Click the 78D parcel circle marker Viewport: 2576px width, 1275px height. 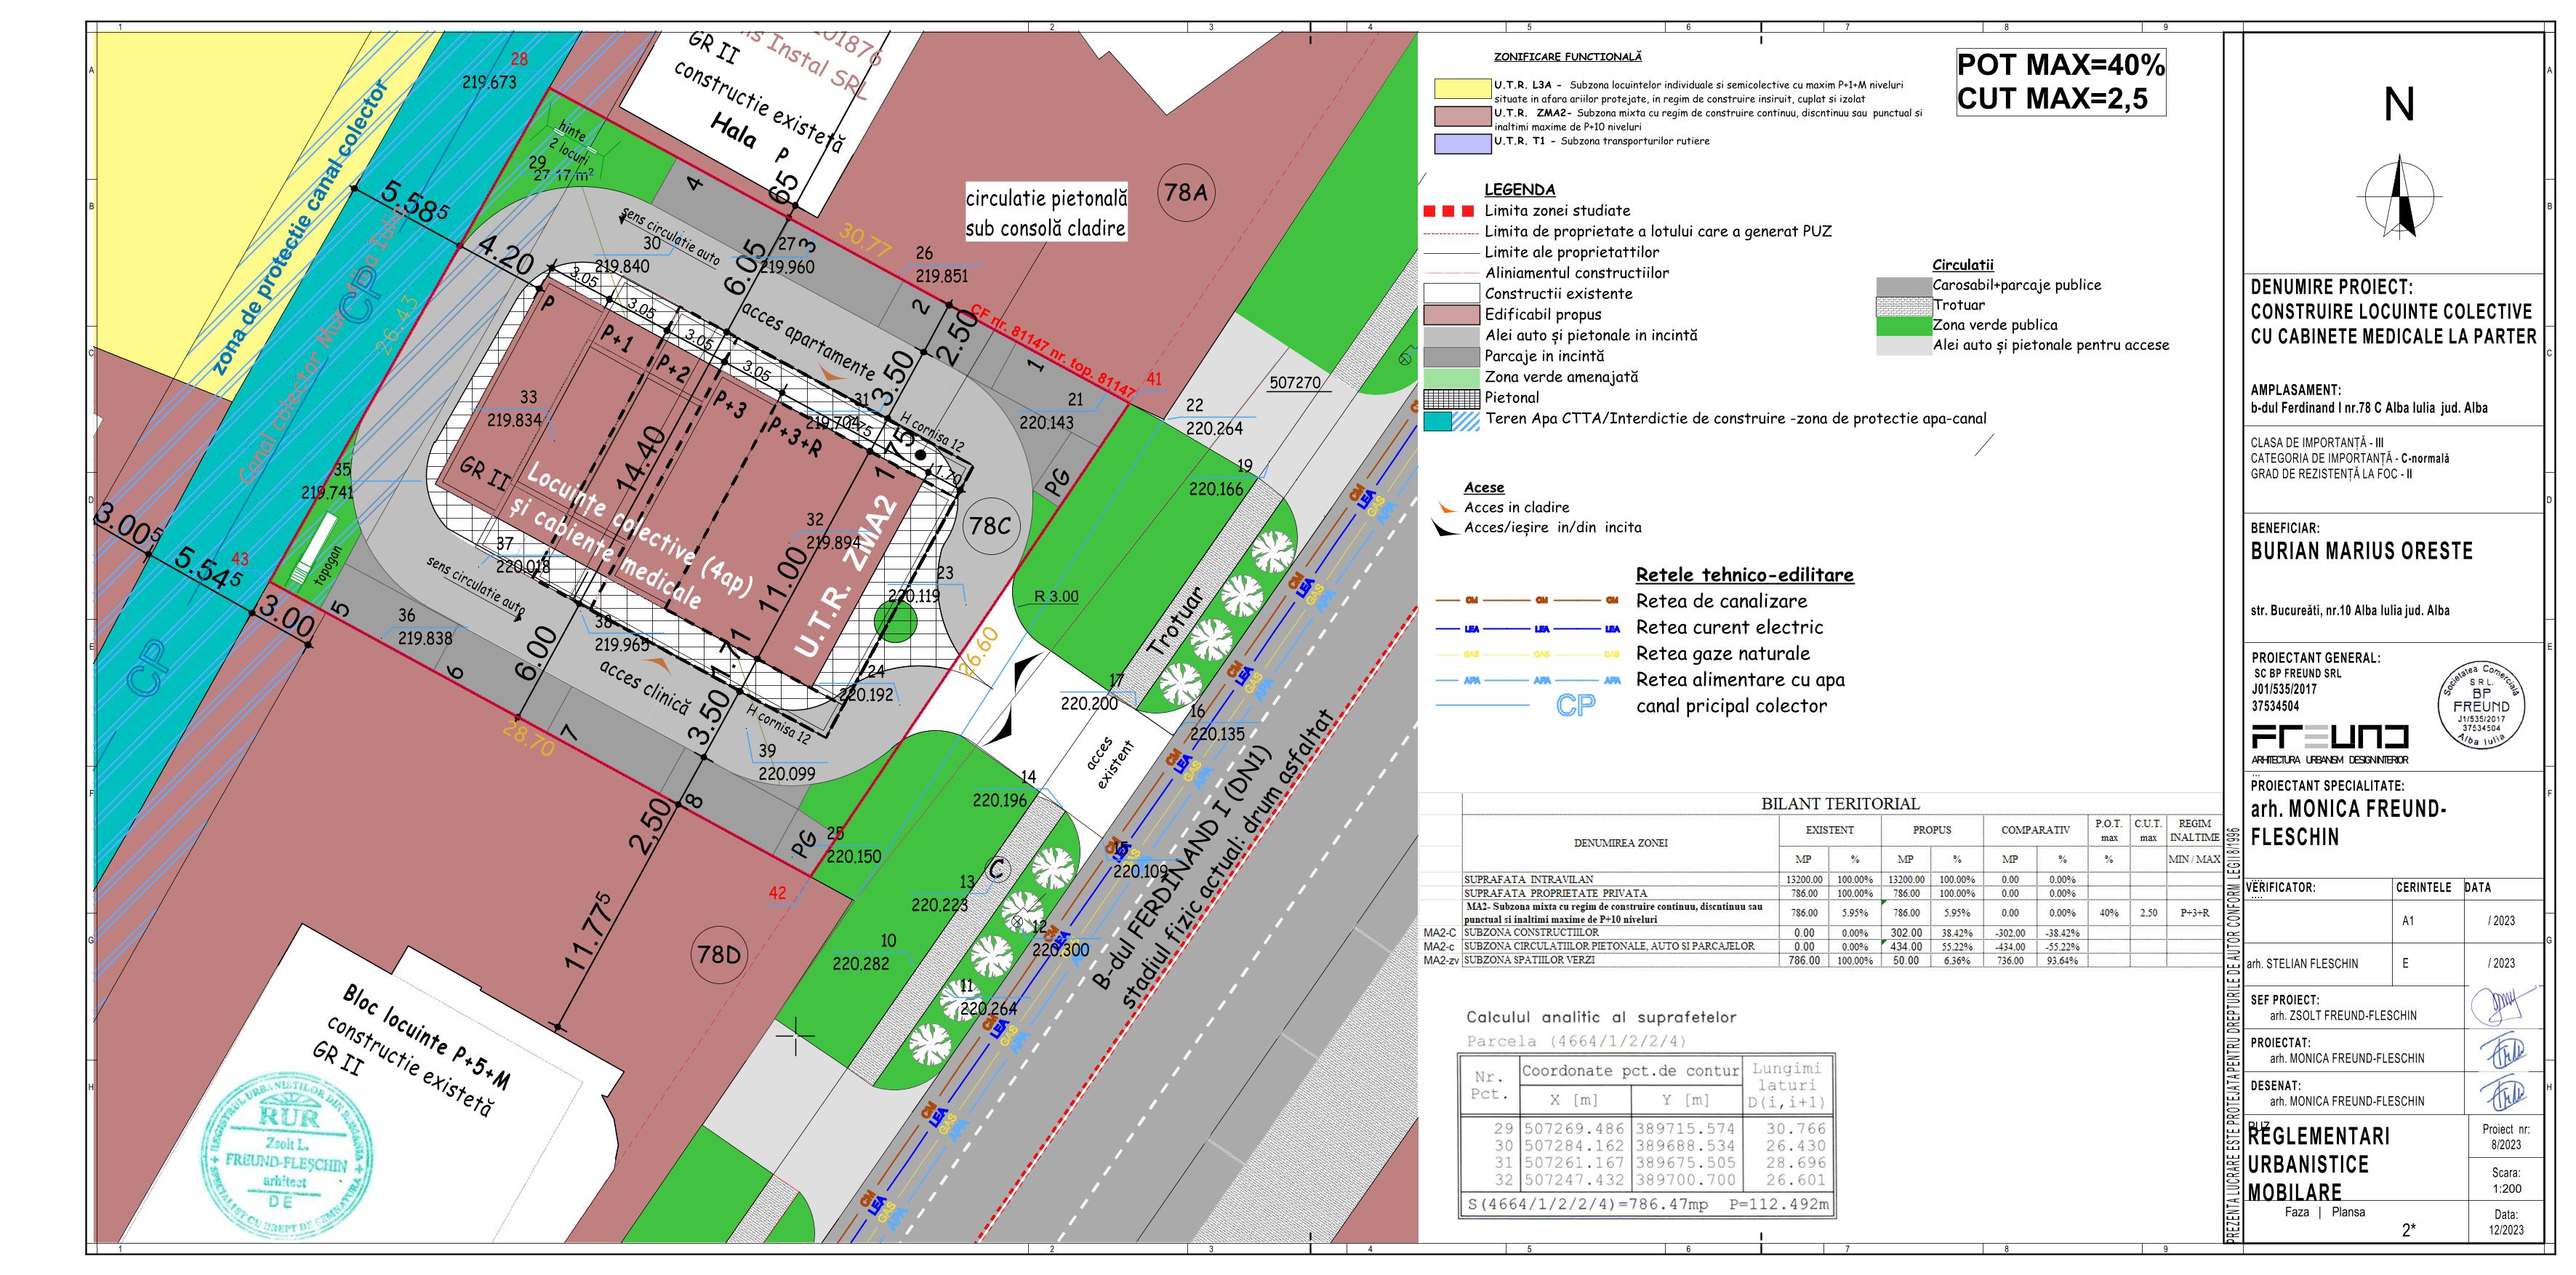point(719,954)
